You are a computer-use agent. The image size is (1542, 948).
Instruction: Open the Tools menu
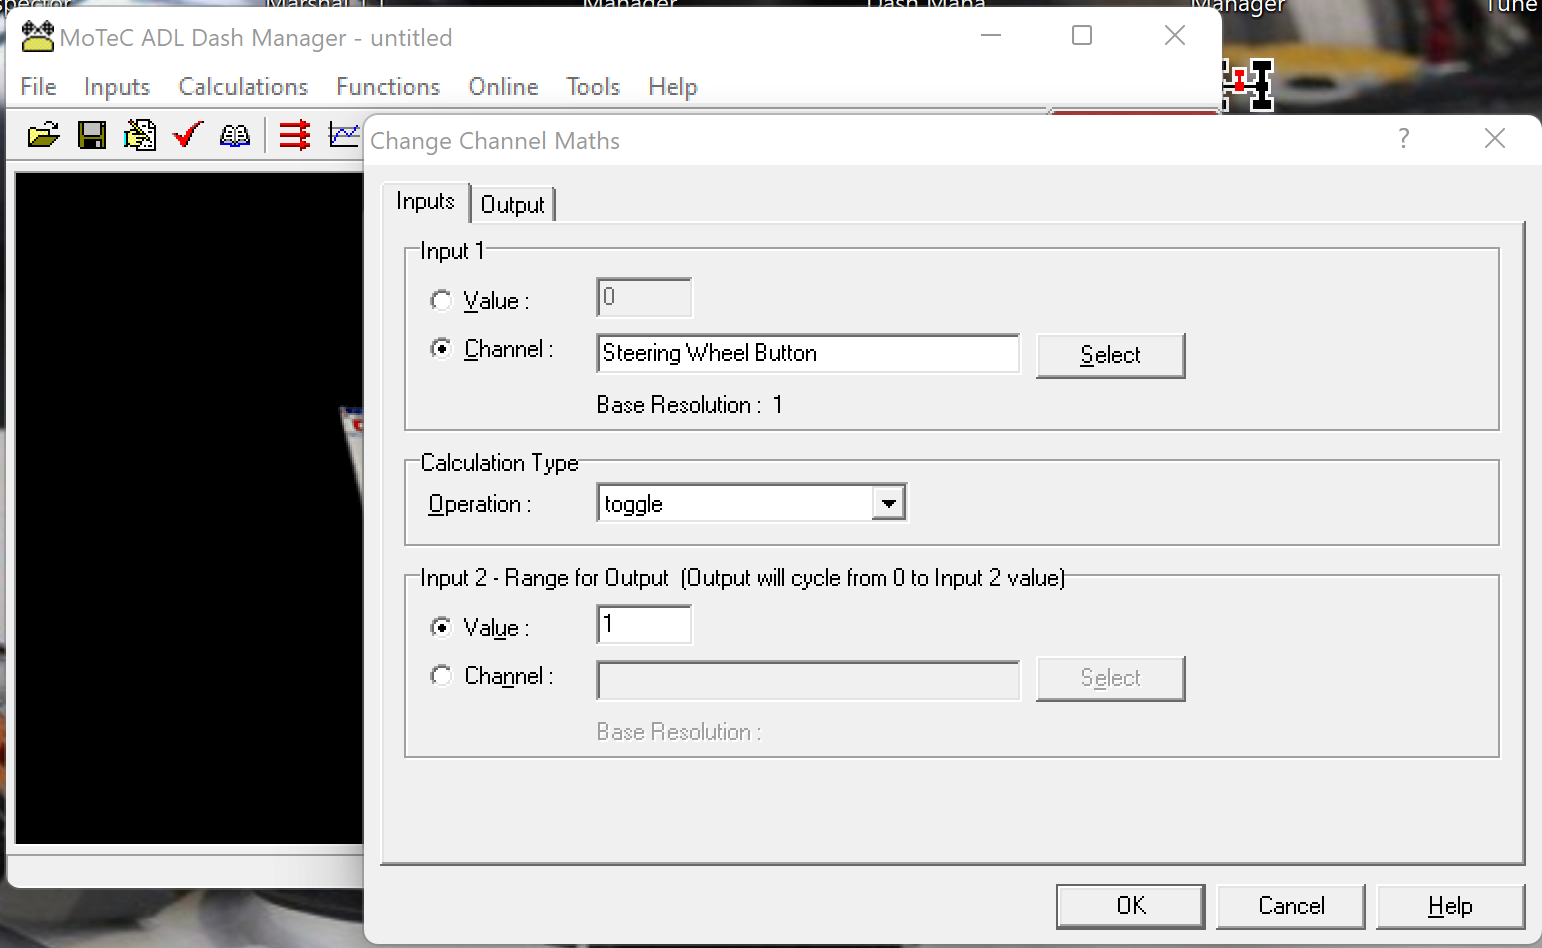tap(593, 87)
